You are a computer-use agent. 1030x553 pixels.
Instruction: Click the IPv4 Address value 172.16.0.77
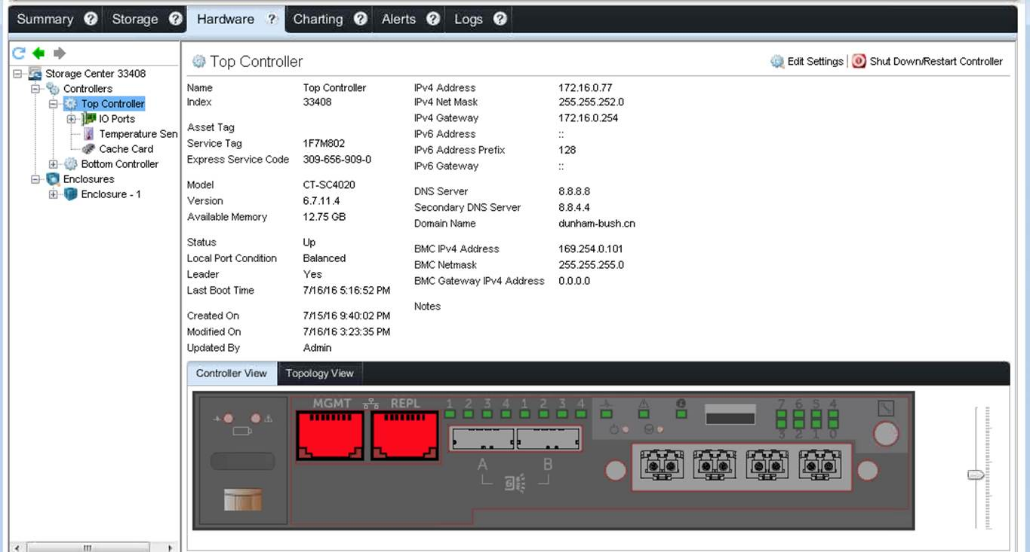(585, 87)
